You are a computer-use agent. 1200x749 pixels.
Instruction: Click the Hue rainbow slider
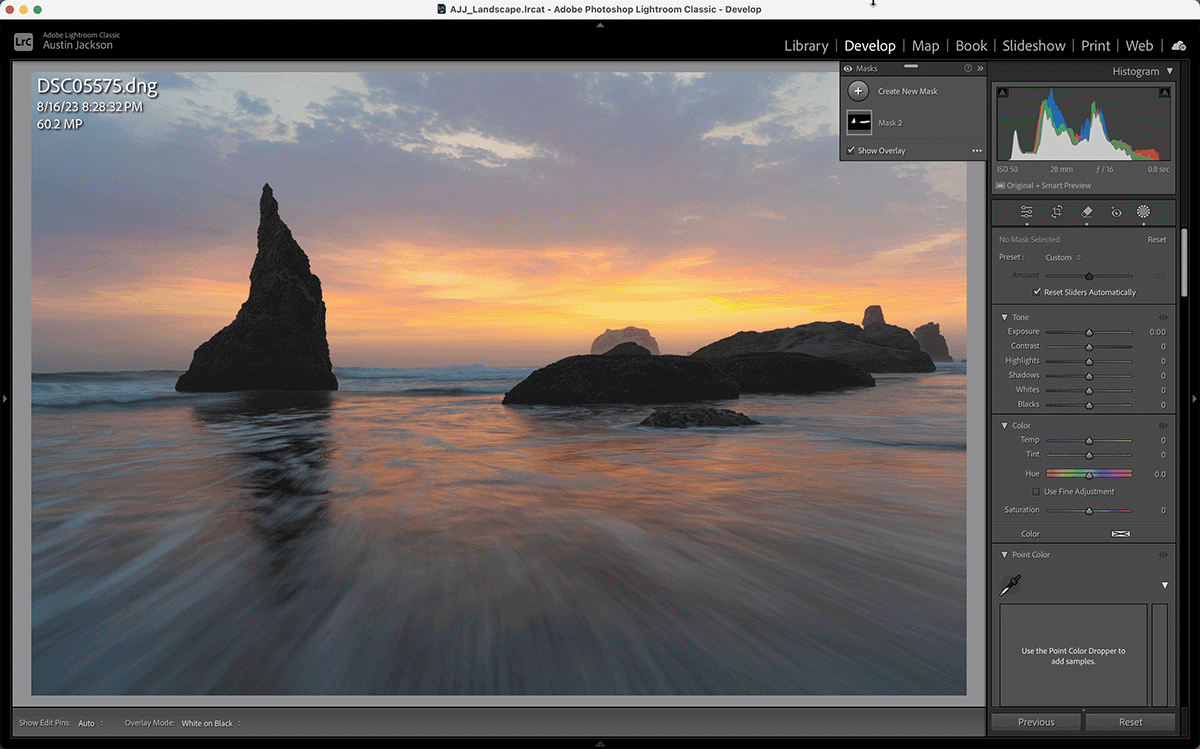coord(1089,474)
